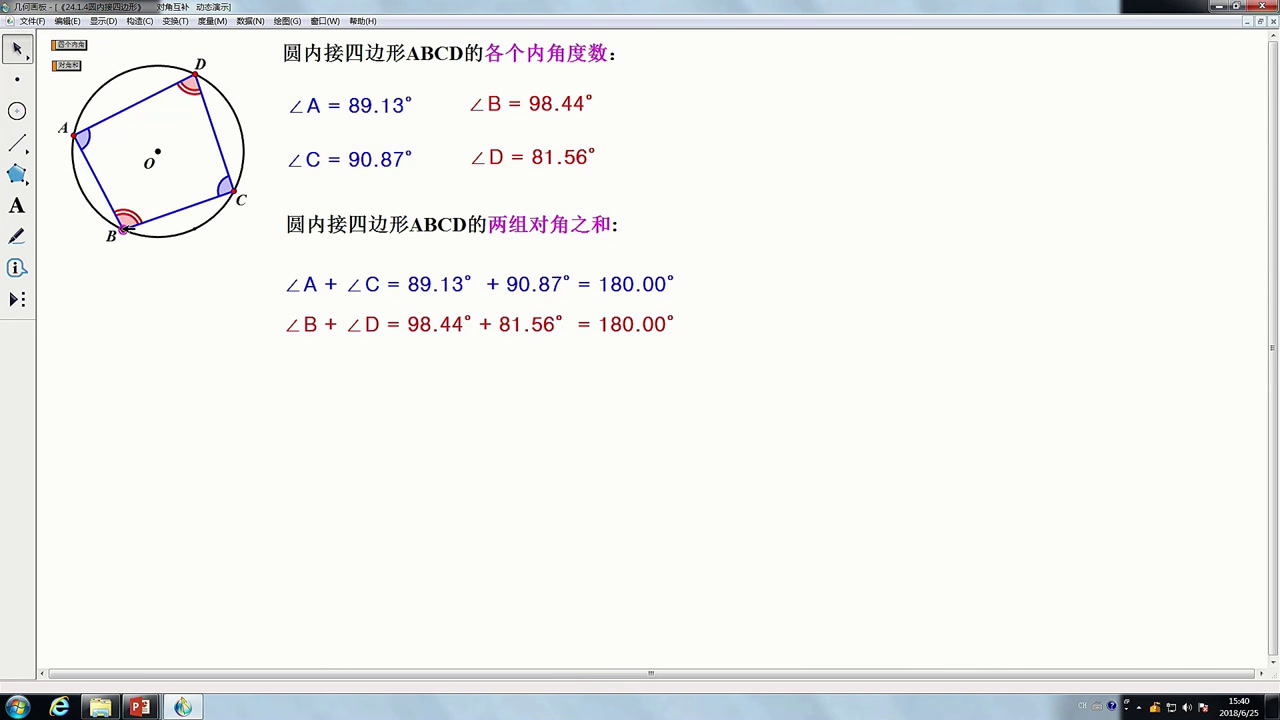Open the 窗口(W) menu

pos(325,21)
